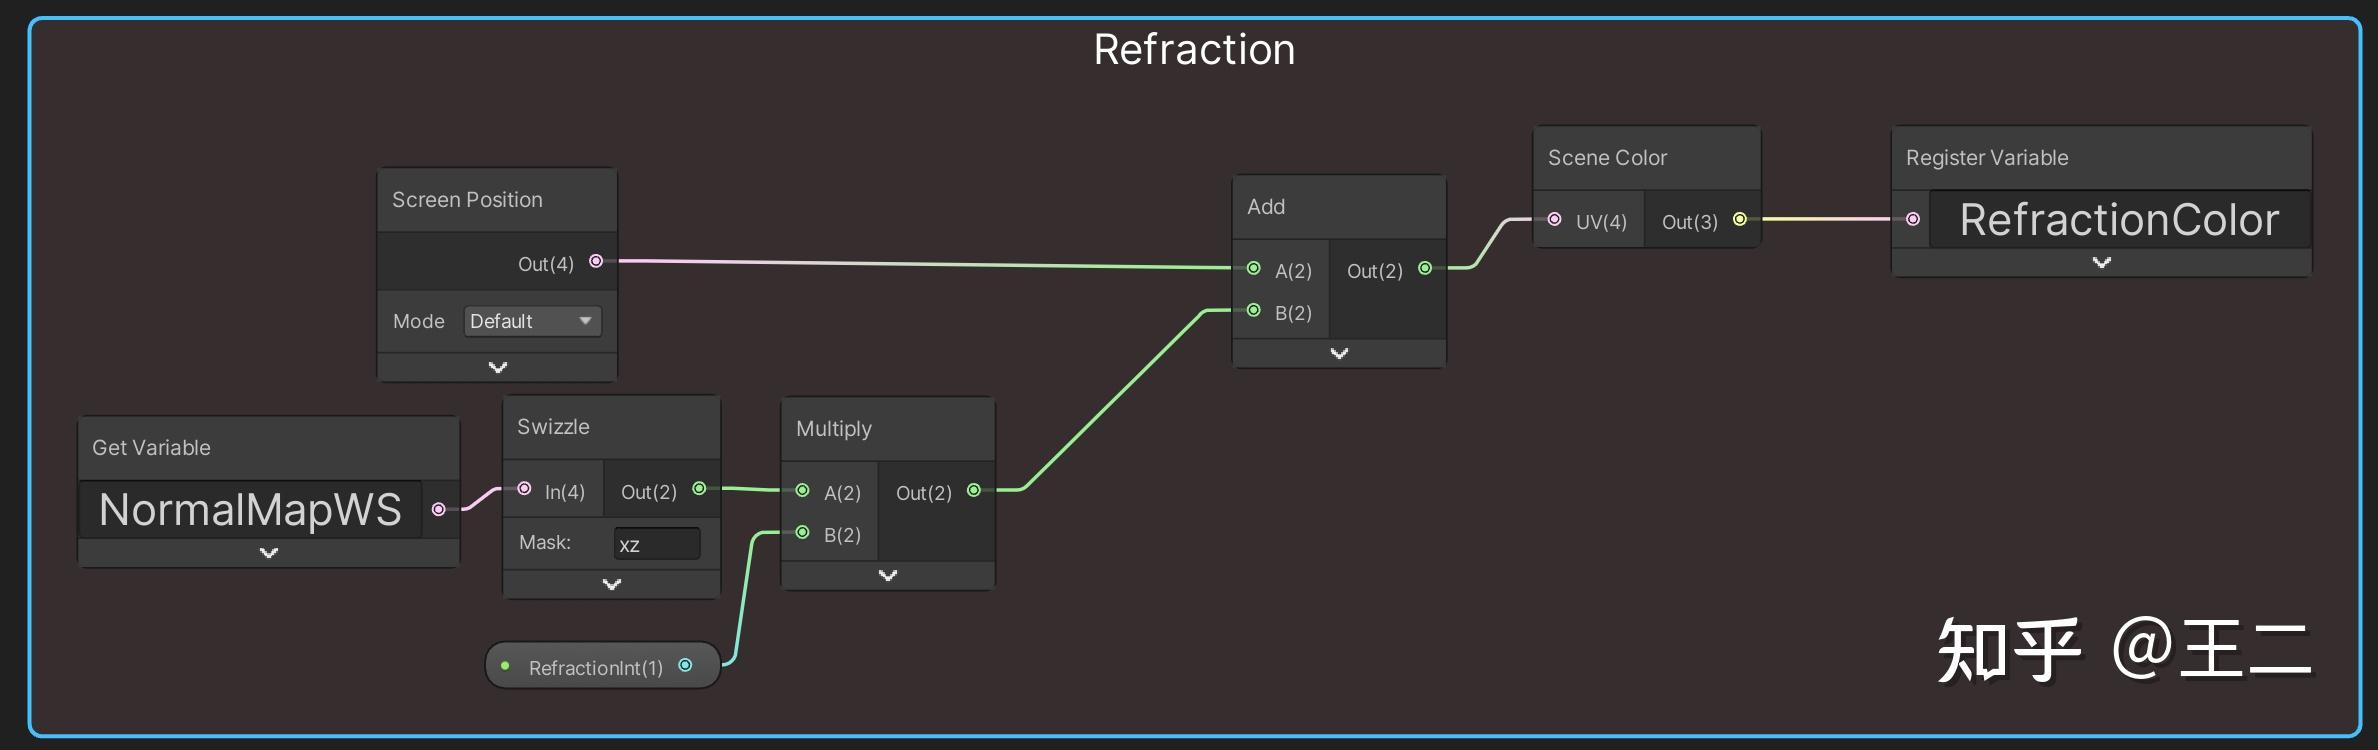The width and height of the screenshot is (2378, 750).
Task: Collapse the Screen Position node chevron
Action: tap(497, 367)
